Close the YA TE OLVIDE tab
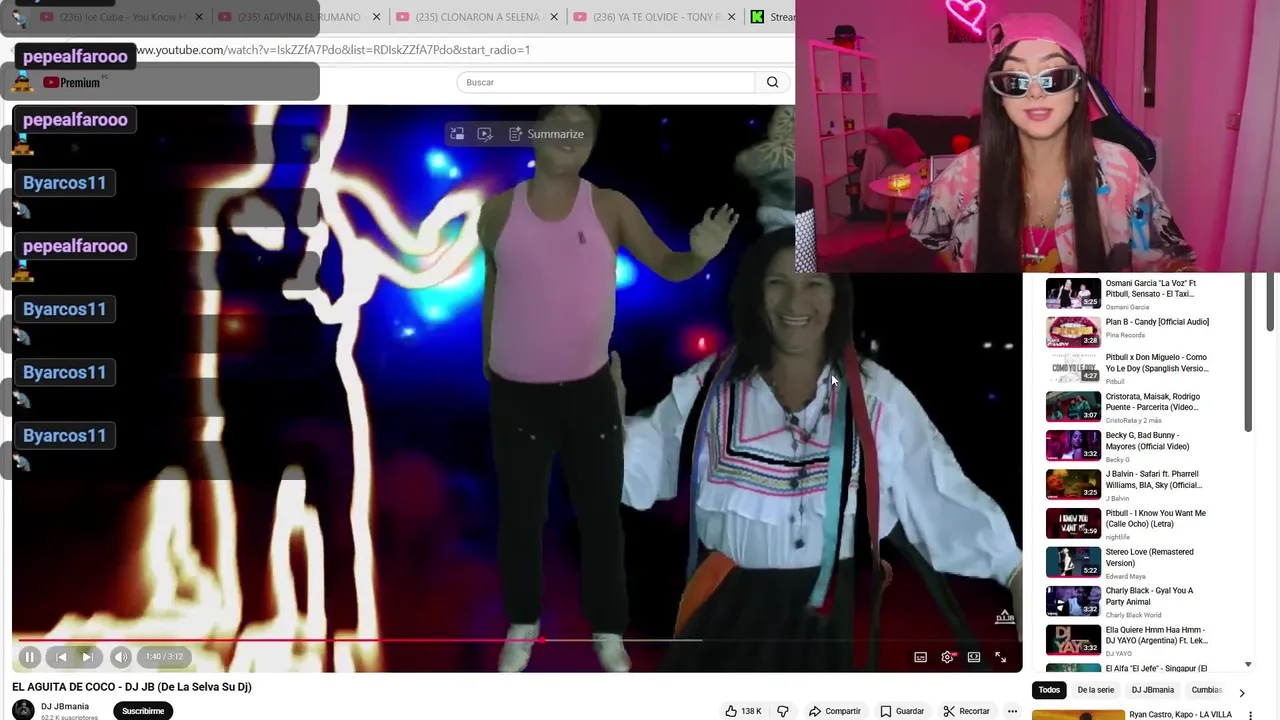Image resolution: width=1280 pixels, height=720 pixels. pyautogui.click(x=732, y=17)
